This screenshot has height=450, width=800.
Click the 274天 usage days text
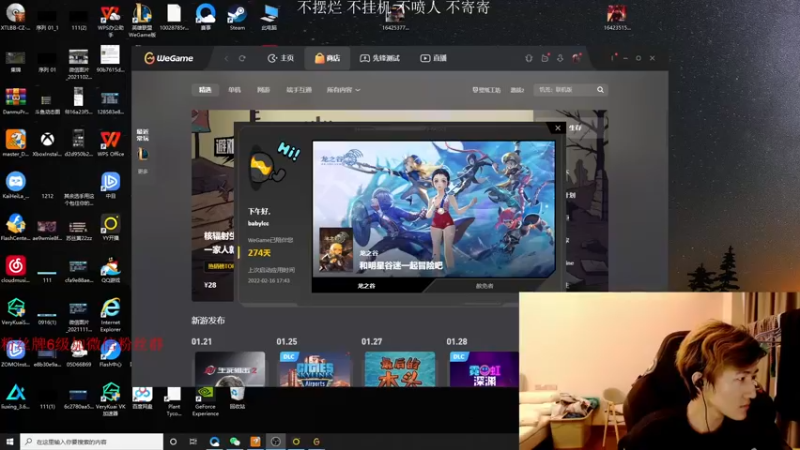pyautogui.click(x=259, y=253)
